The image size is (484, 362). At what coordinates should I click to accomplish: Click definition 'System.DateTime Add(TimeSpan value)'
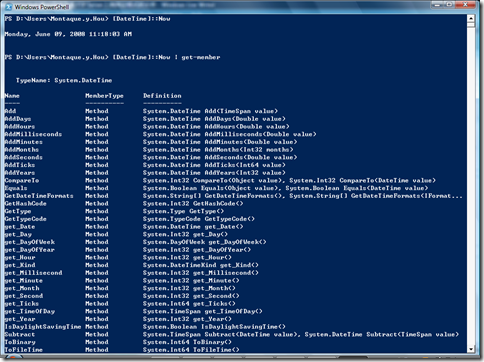[x=210, y=111]
